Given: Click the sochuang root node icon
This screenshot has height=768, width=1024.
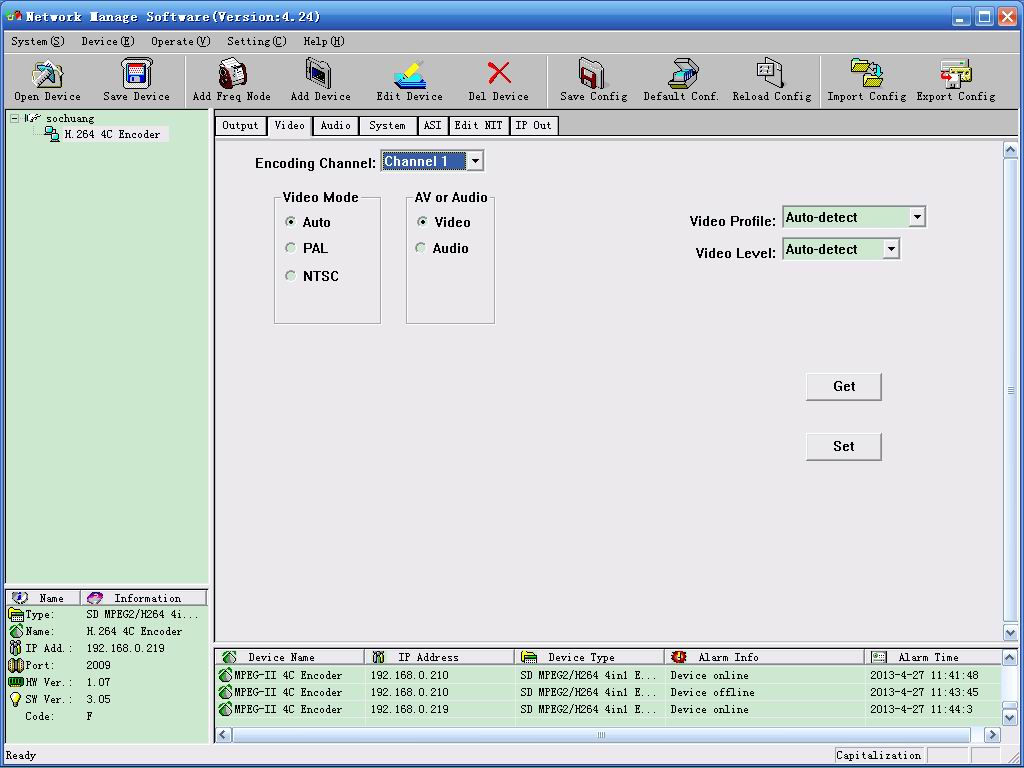Looking at the screenshot, I should (32, 118).
